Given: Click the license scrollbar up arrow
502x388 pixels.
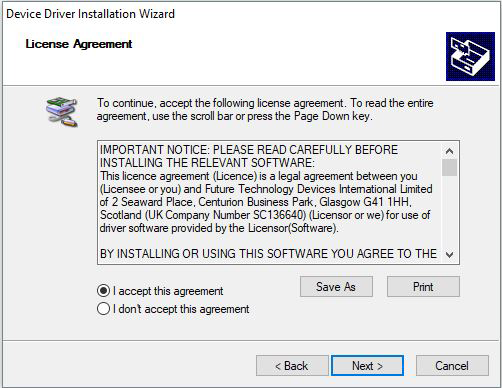Looking at the screenshot, I should (x=449, y=151).
